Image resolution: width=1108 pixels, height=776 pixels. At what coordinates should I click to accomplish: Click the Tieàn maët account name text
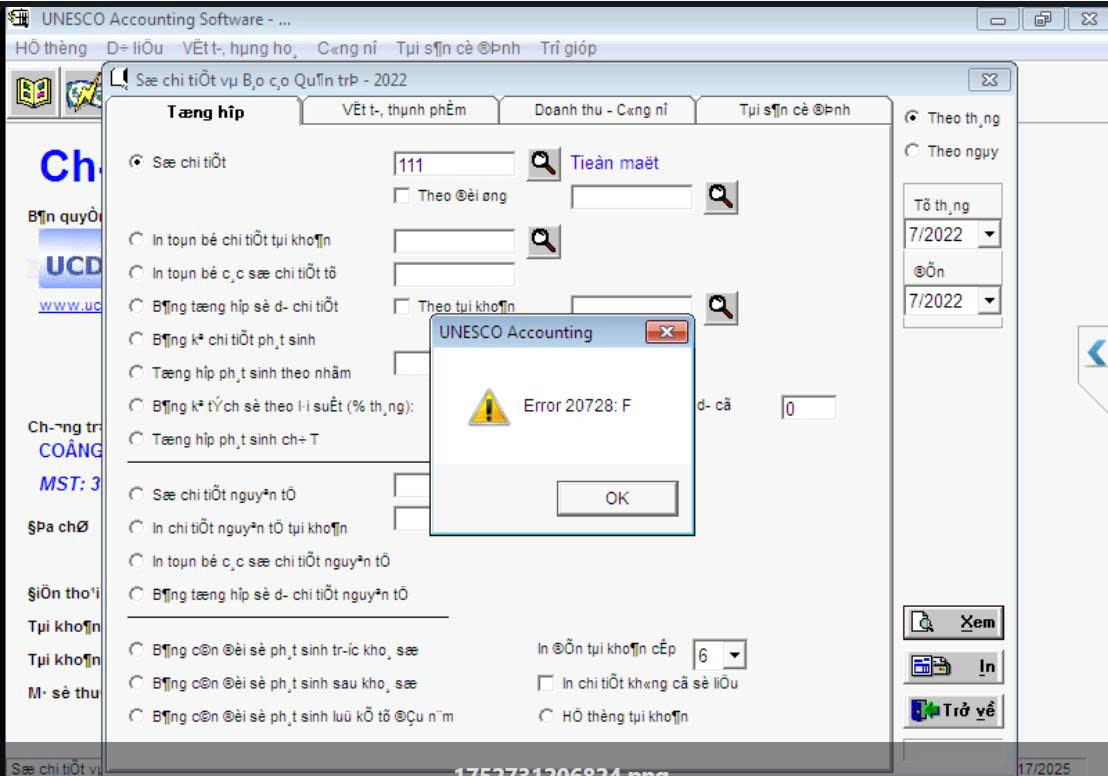pos(614,163)
